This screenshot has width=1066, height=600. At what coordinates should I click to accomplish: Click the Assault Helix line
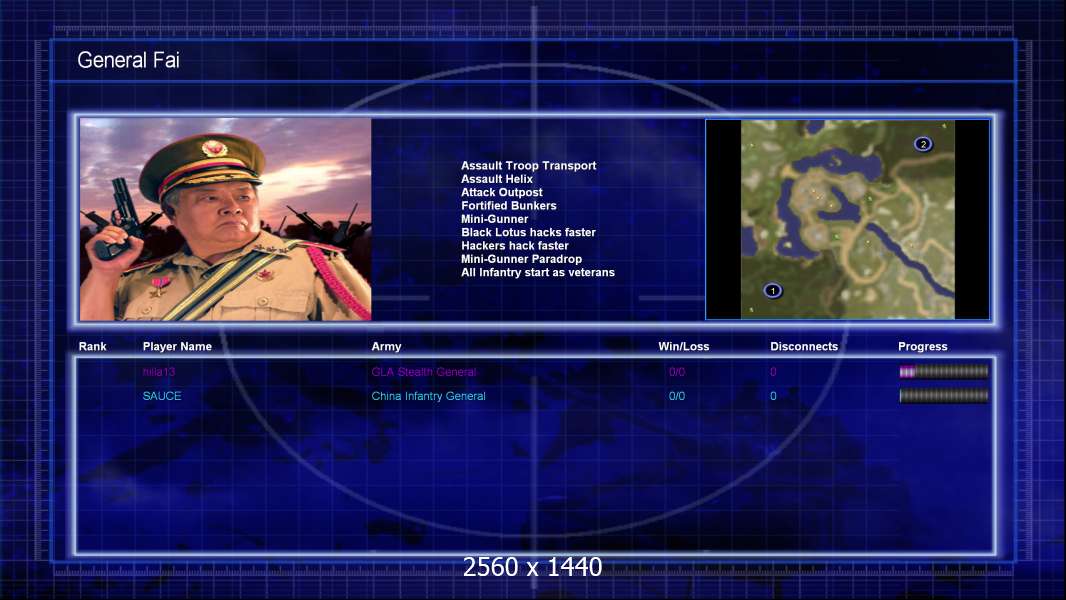point(497,179)
